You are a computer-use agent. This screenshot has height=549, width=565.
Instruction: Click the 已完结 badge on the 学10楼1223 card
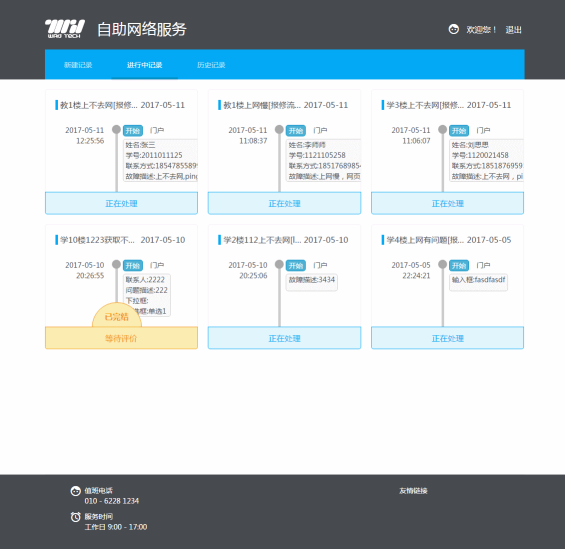(117, 317)
